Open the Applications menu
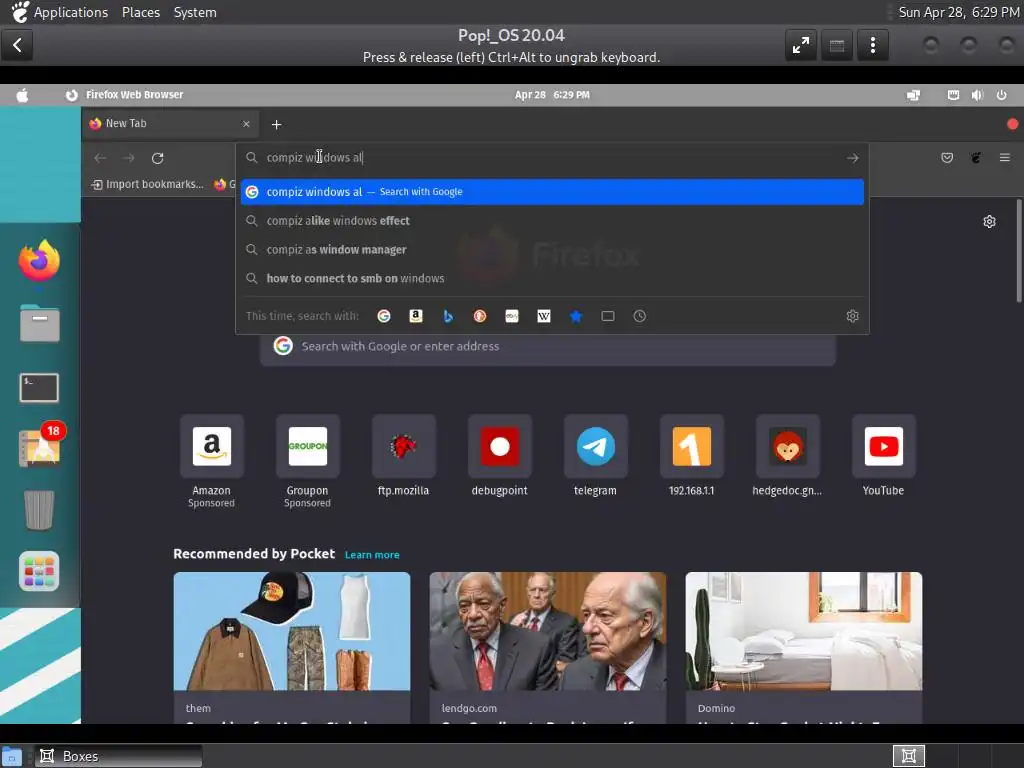The width and height of the screenshot is (1024, 768). click(x=71, y=12)
